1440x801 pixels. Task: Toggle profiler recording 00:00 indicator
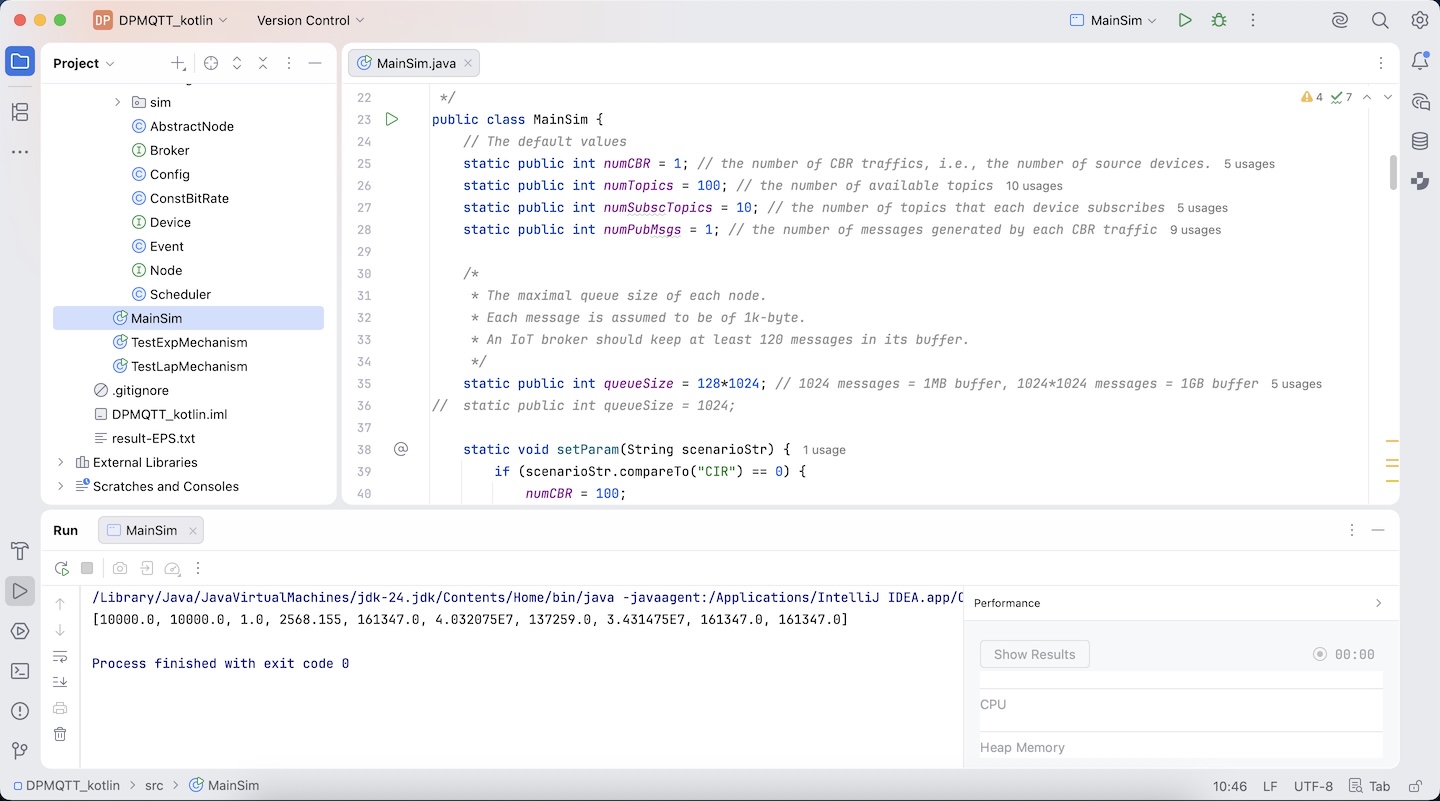(1344, 654)
